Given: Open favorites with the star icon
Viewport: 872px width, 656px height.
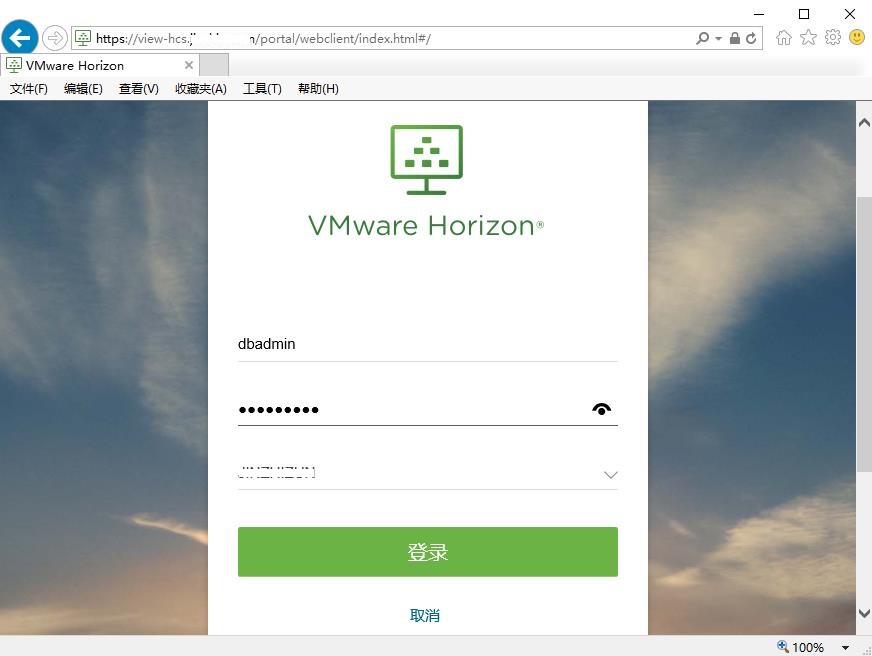Looking at the screenshot, I should point(809,37).
